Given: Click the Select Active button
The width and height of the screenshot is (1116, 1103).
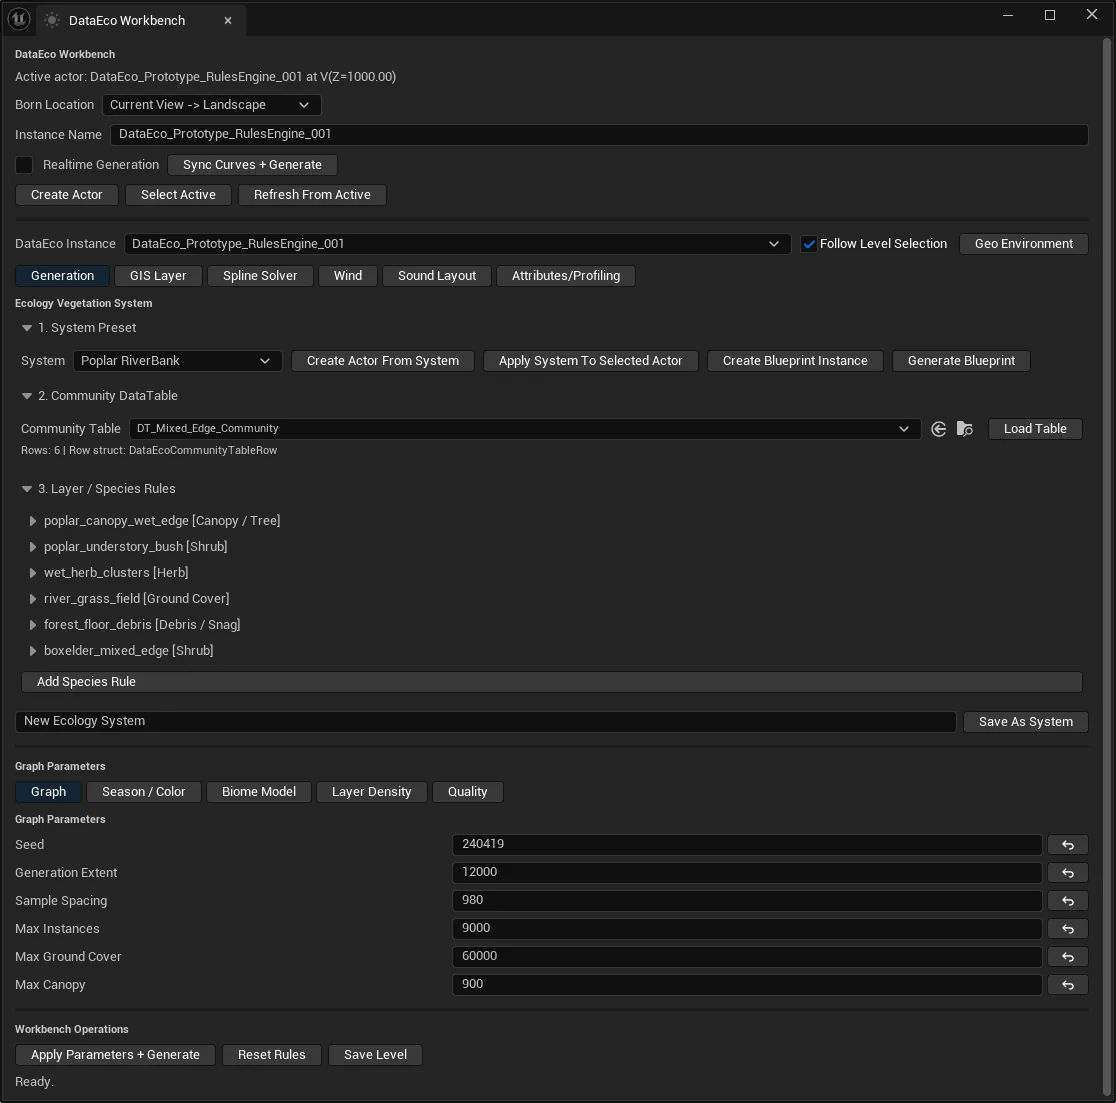Looking at the screenshot, I should coord(179,195).
